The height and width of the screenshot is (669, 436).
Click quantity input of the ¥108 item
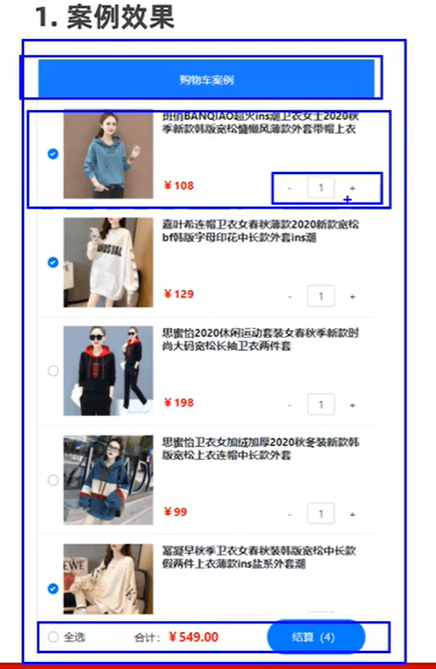(x=321, y=188)
